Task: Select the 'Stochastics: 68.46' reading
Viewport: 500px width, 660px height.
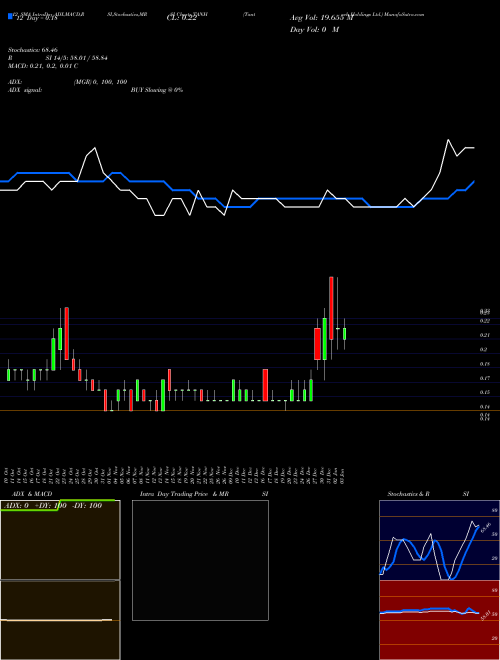Action: [32, 50]
